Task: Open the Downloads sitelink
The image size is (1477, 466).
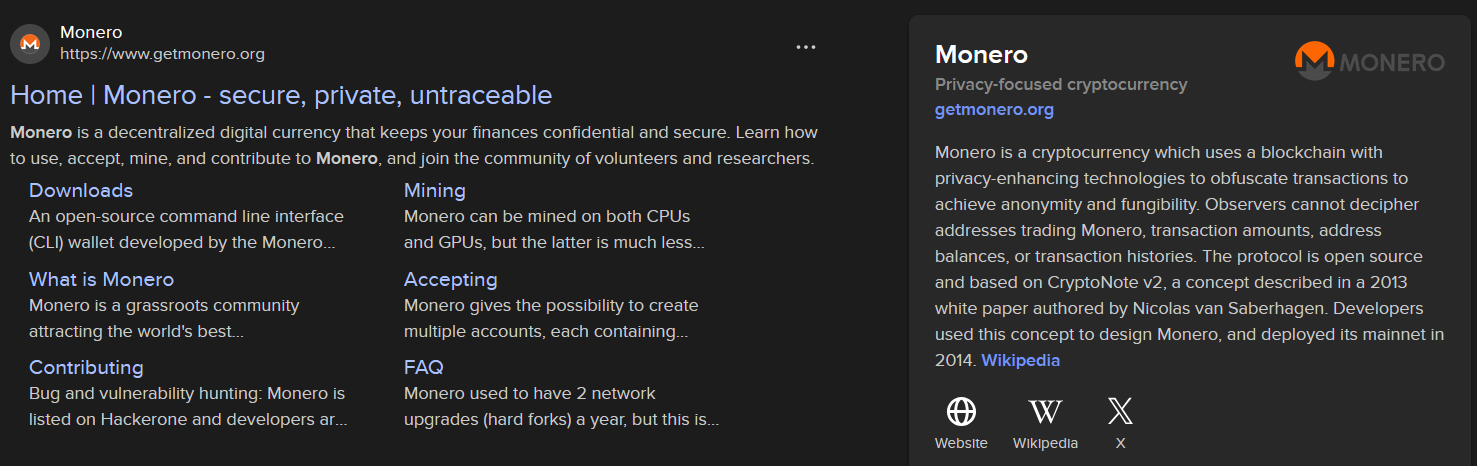Action: point(81,190)
